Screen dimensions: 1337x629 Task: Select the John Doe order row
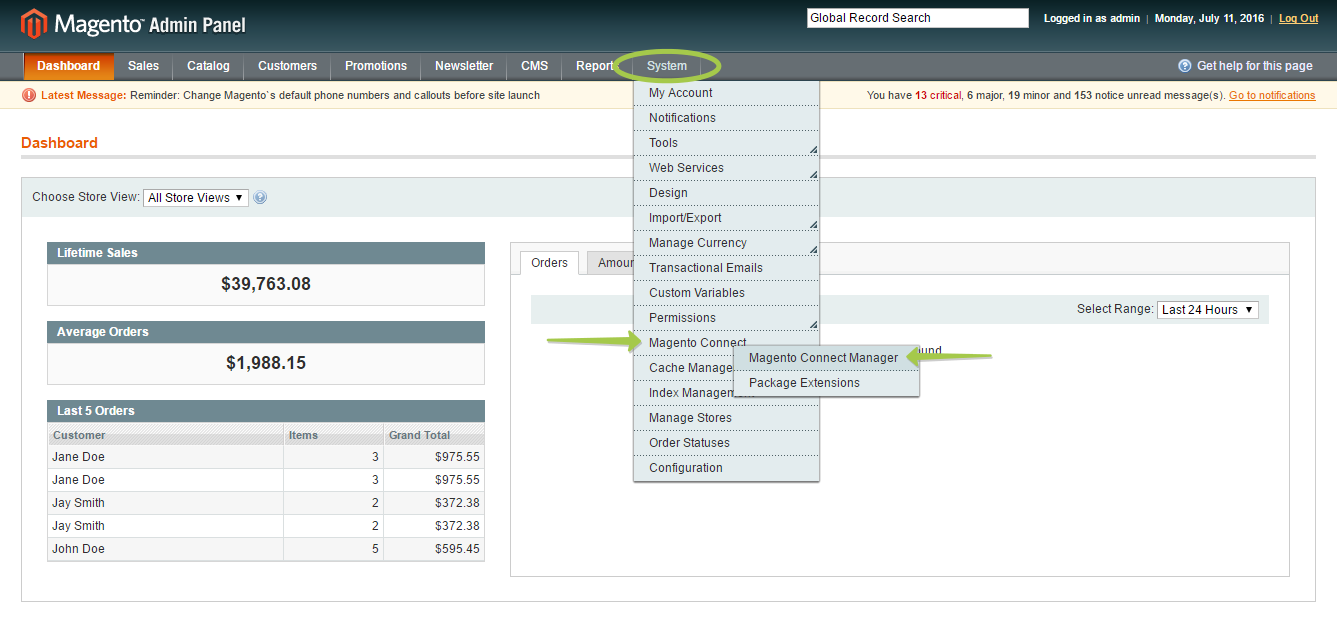tap(266, 549)
